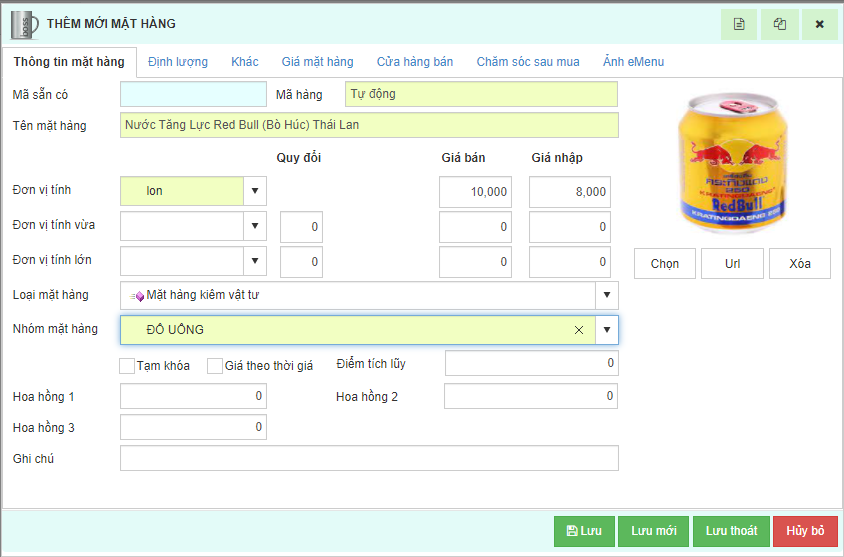Click the Giá nhập field showing 8,000
Screen dimensions: 844x557
click(569, 192)
